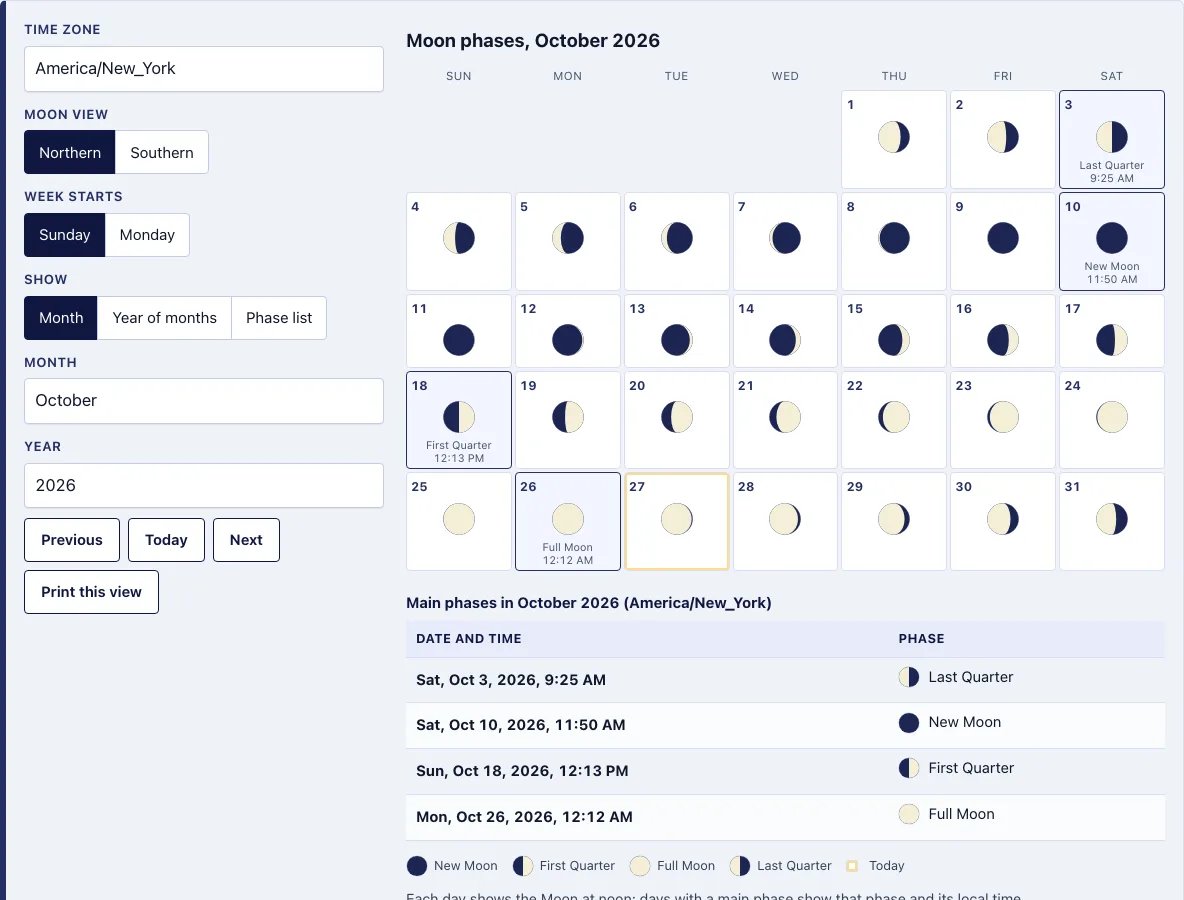Click the moon icon on October 20
This screenshot has width=1184, height=900.
(676, 418)
